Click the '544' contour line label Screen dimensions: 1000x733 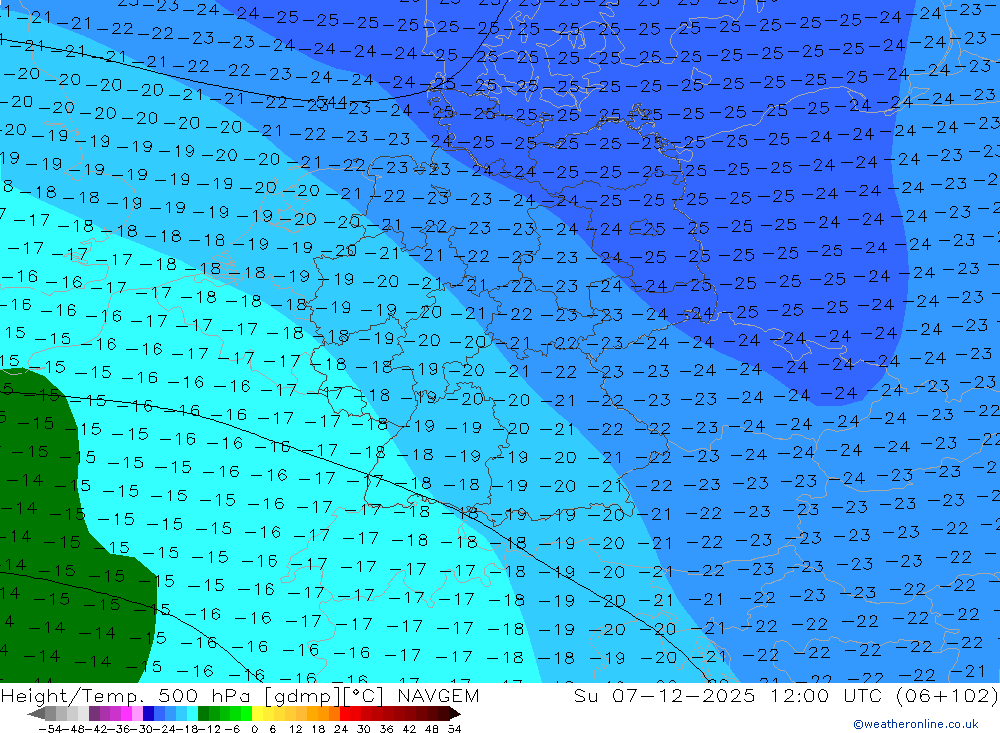(x=331, y=103)
